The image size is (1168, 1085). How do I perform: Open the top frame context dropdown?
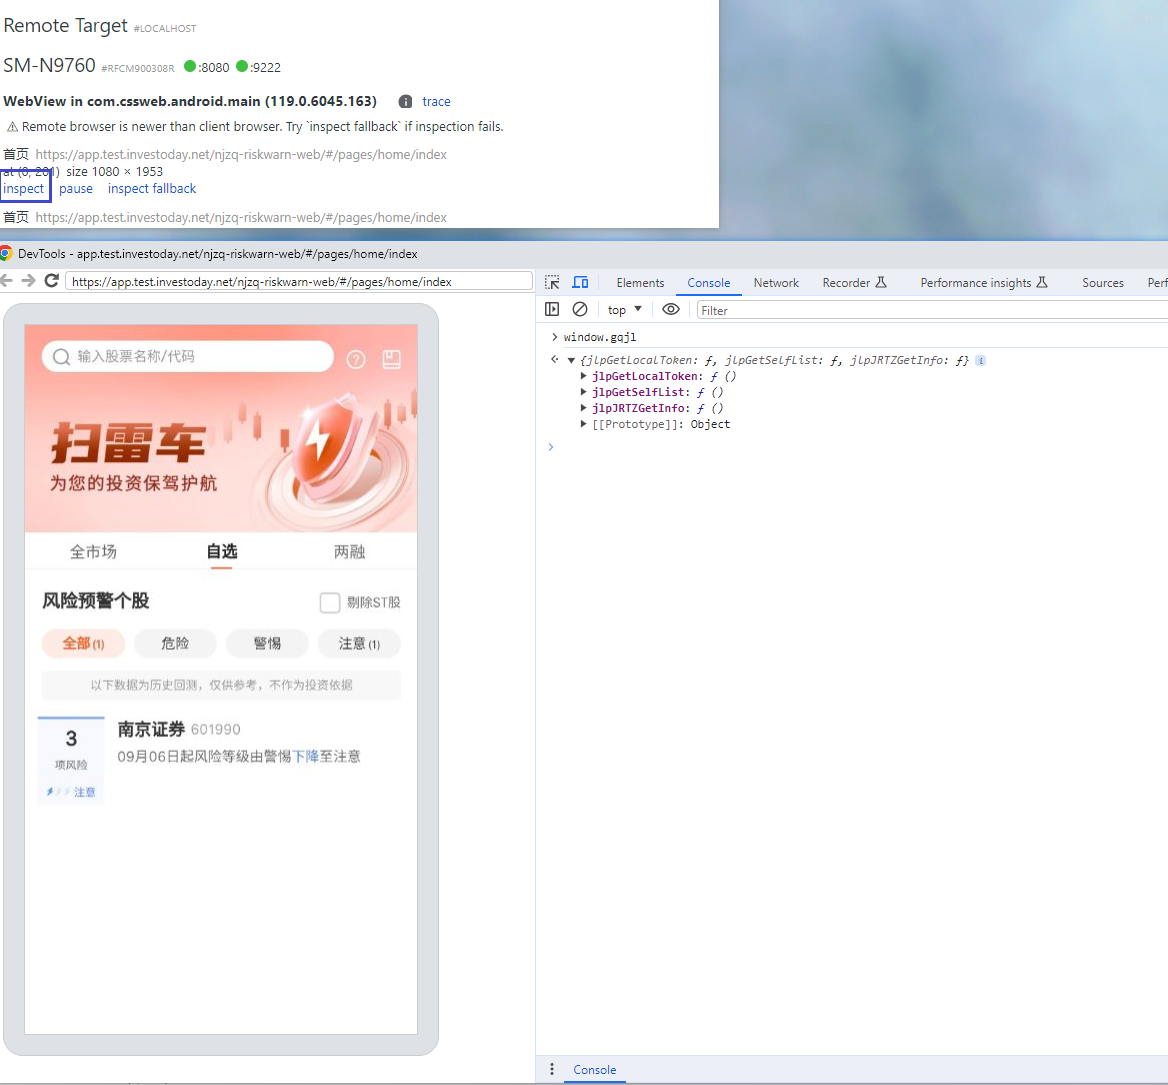[623, 309]
